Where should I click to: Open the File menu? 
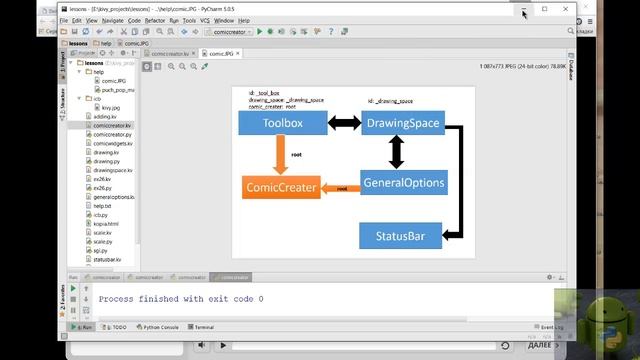click(x=64, y=20)
